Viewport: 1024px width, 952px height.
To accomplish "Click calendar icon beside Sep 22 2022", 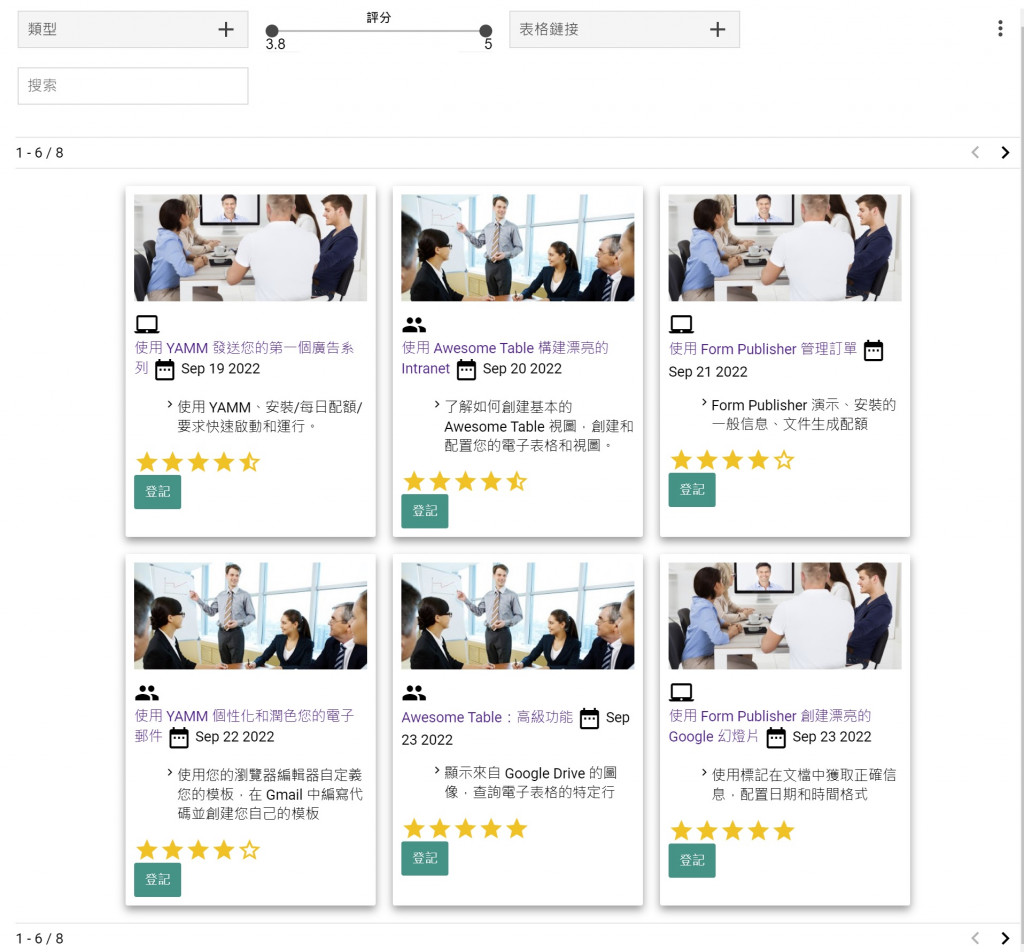I will click(x=179, y=738).
